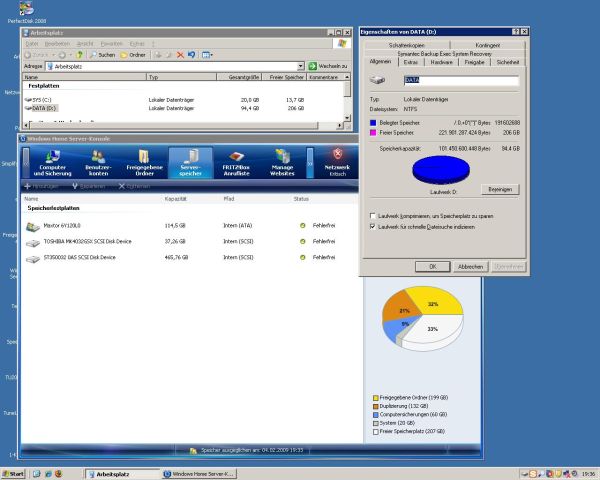Open Datei menu in Arbeitsplatz
Screen dimensions: 600x480
click(x=32, y=44)
